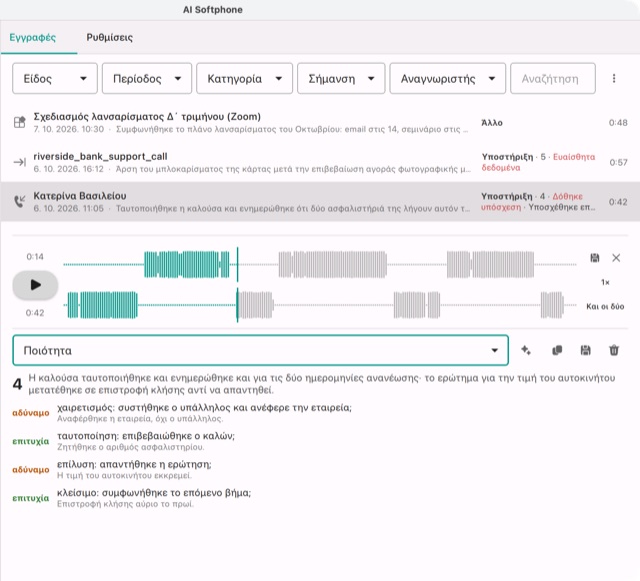
Task: Open the Εγγραφές tab
Action: pos(33,38)
